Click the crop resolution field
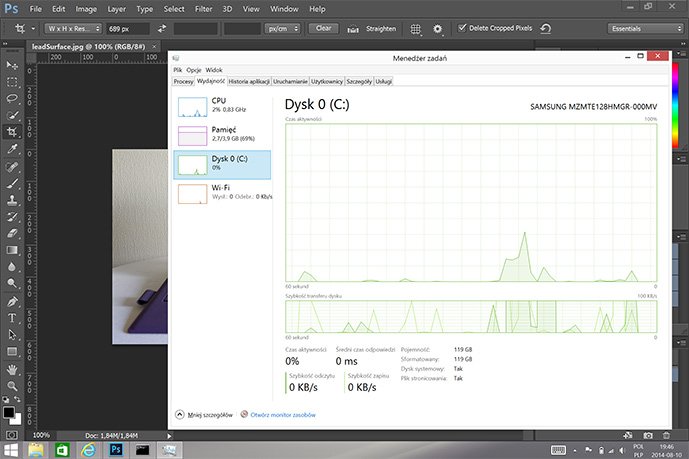 tap(242, 29)
